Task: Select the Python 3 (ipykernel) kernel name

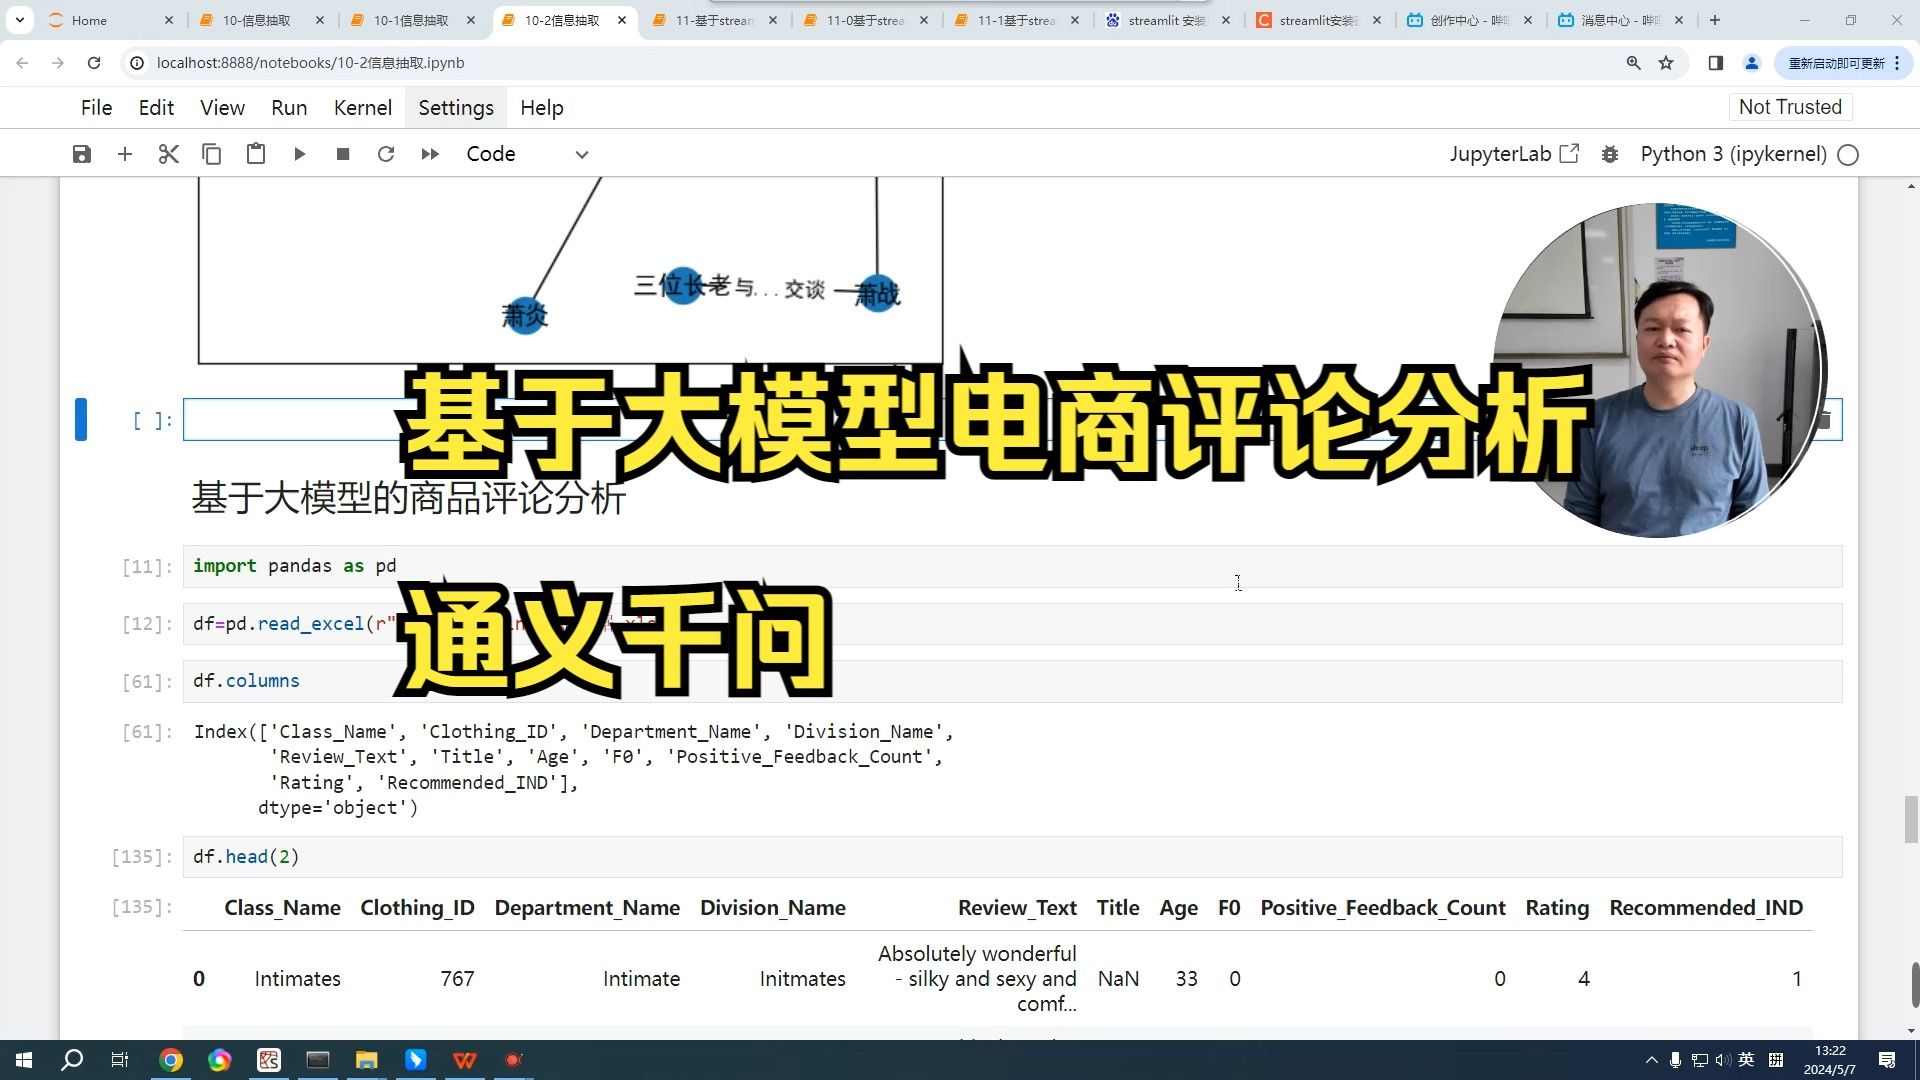Action: coord(1733,154)
